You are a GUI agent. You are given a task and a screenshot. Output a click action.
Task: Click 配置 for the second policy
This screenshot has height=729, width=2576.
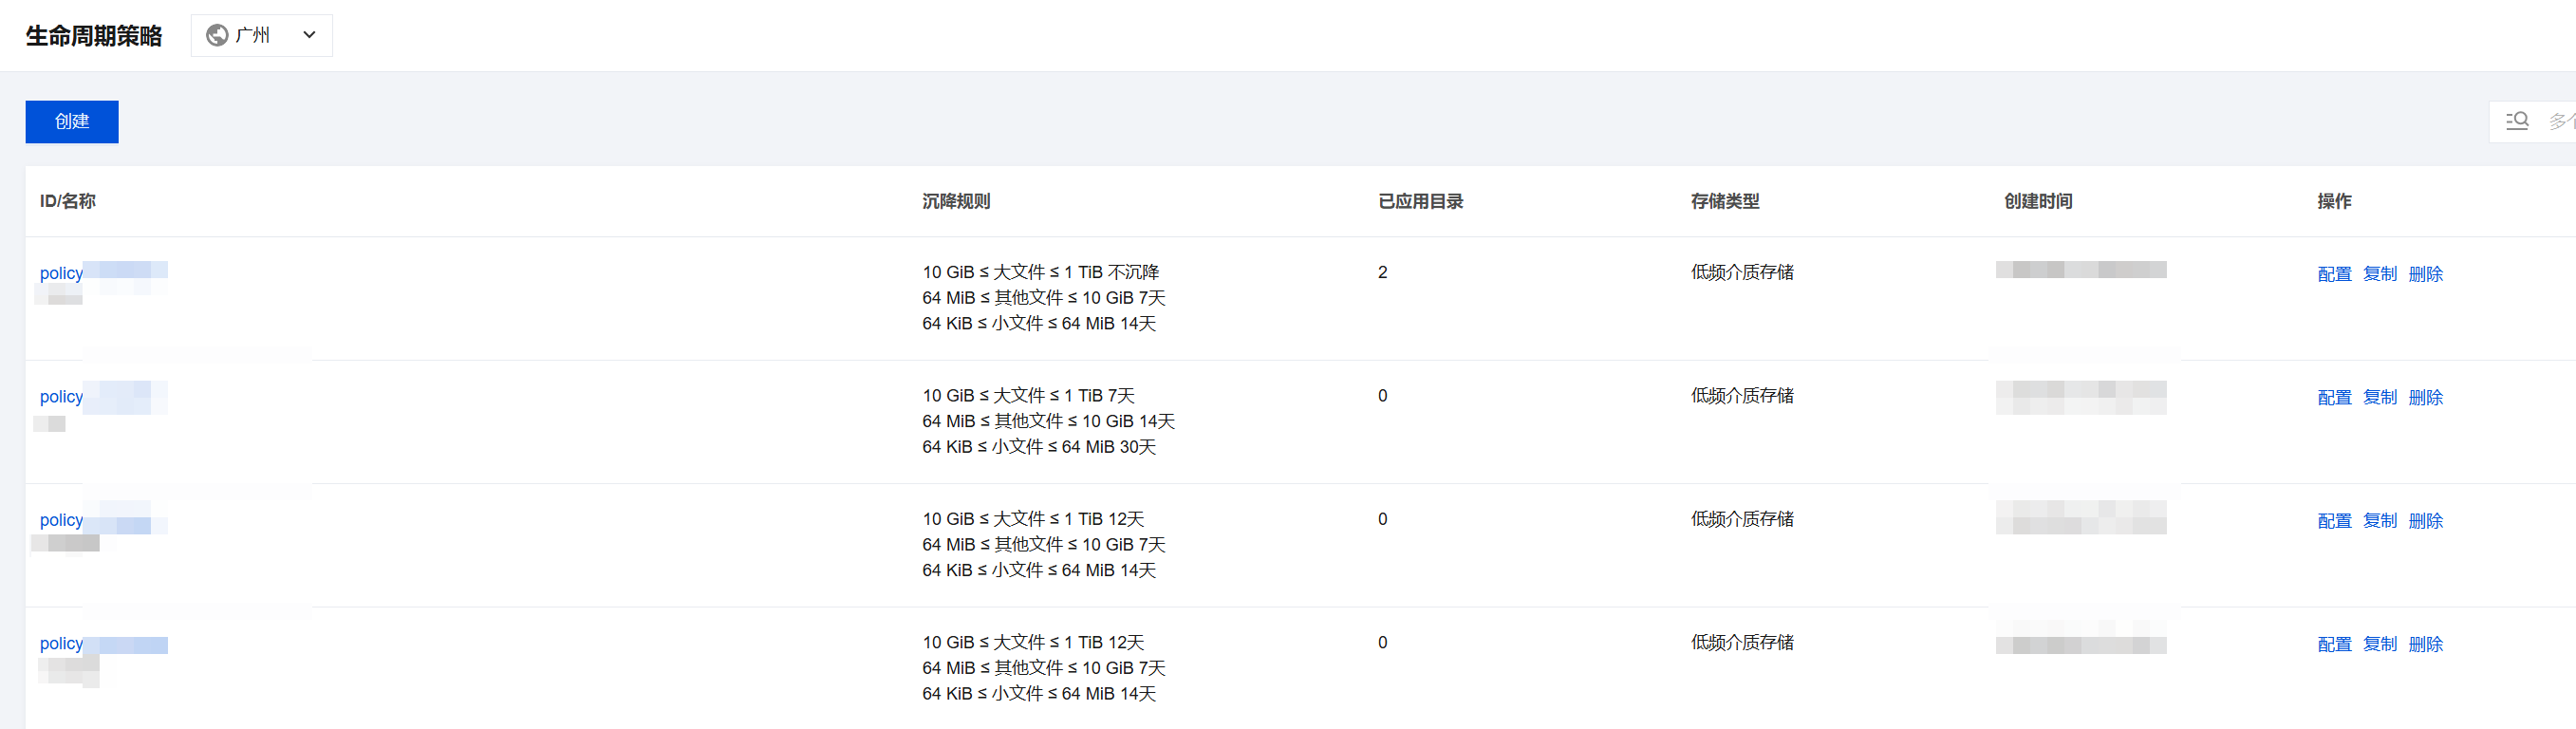click(2334, 398)
